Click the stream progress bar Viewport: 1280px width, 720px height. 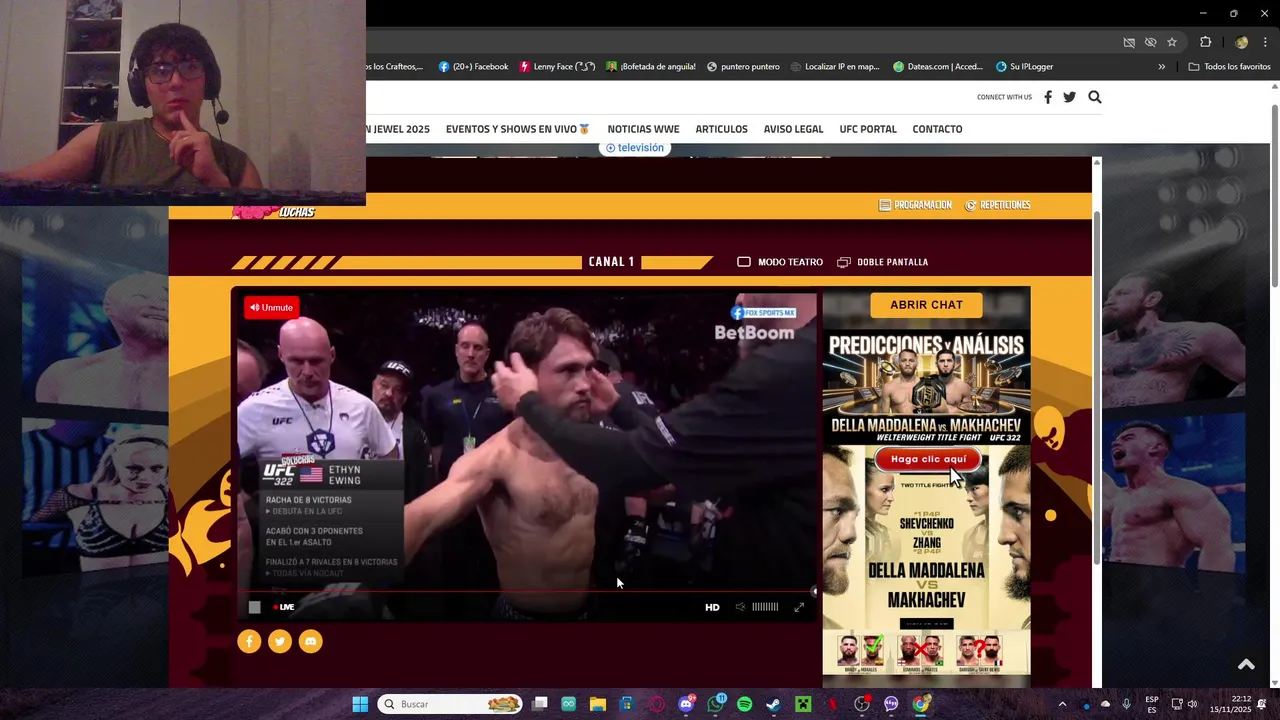click(525, 591)
